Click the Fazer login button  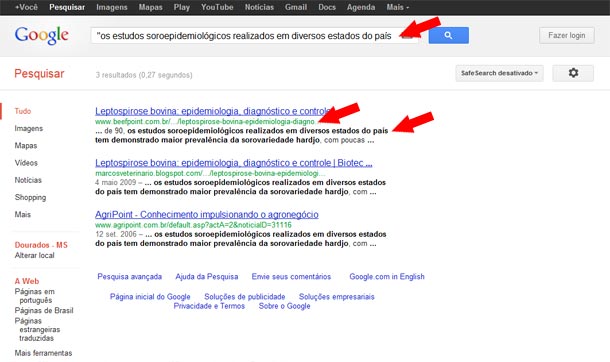(566, 35)
